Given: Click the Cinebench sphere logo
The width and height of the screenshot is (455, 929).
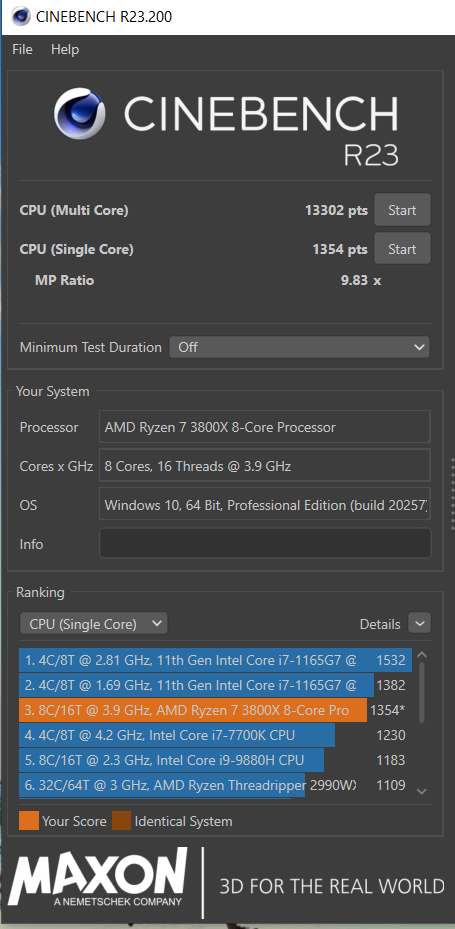Looking at the screenshot, I should pos(79,114).
